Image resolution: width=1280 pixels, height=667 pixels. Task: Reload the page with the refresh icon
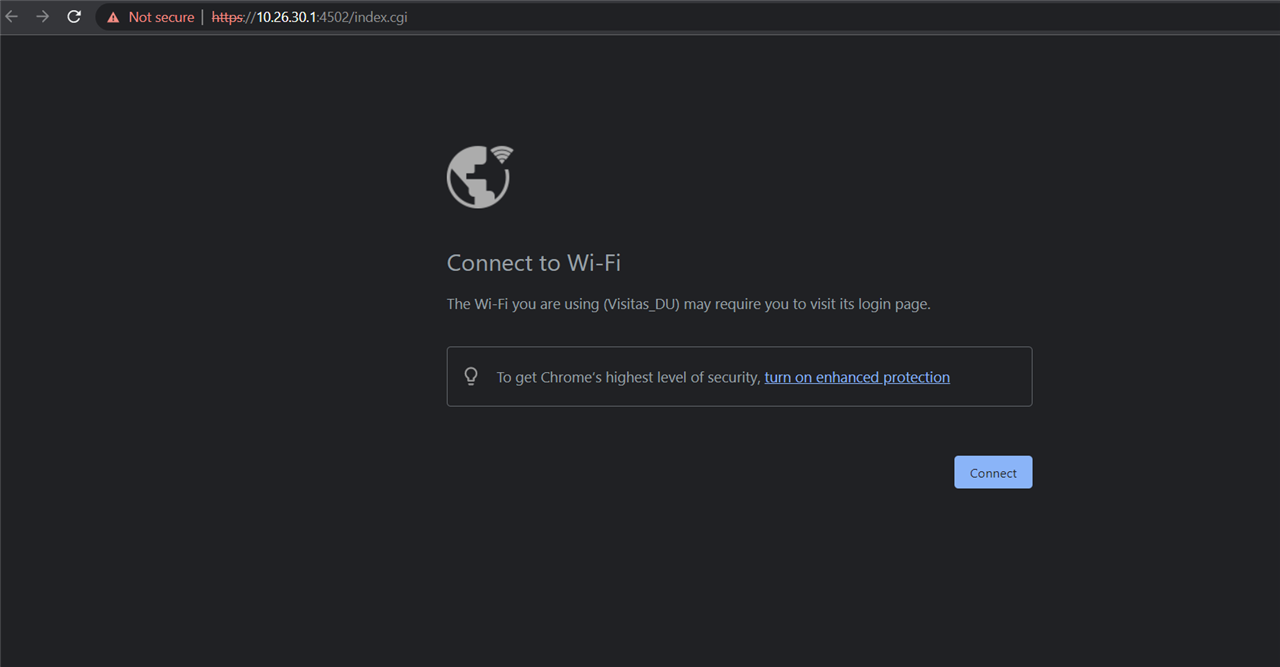[74, 17]
